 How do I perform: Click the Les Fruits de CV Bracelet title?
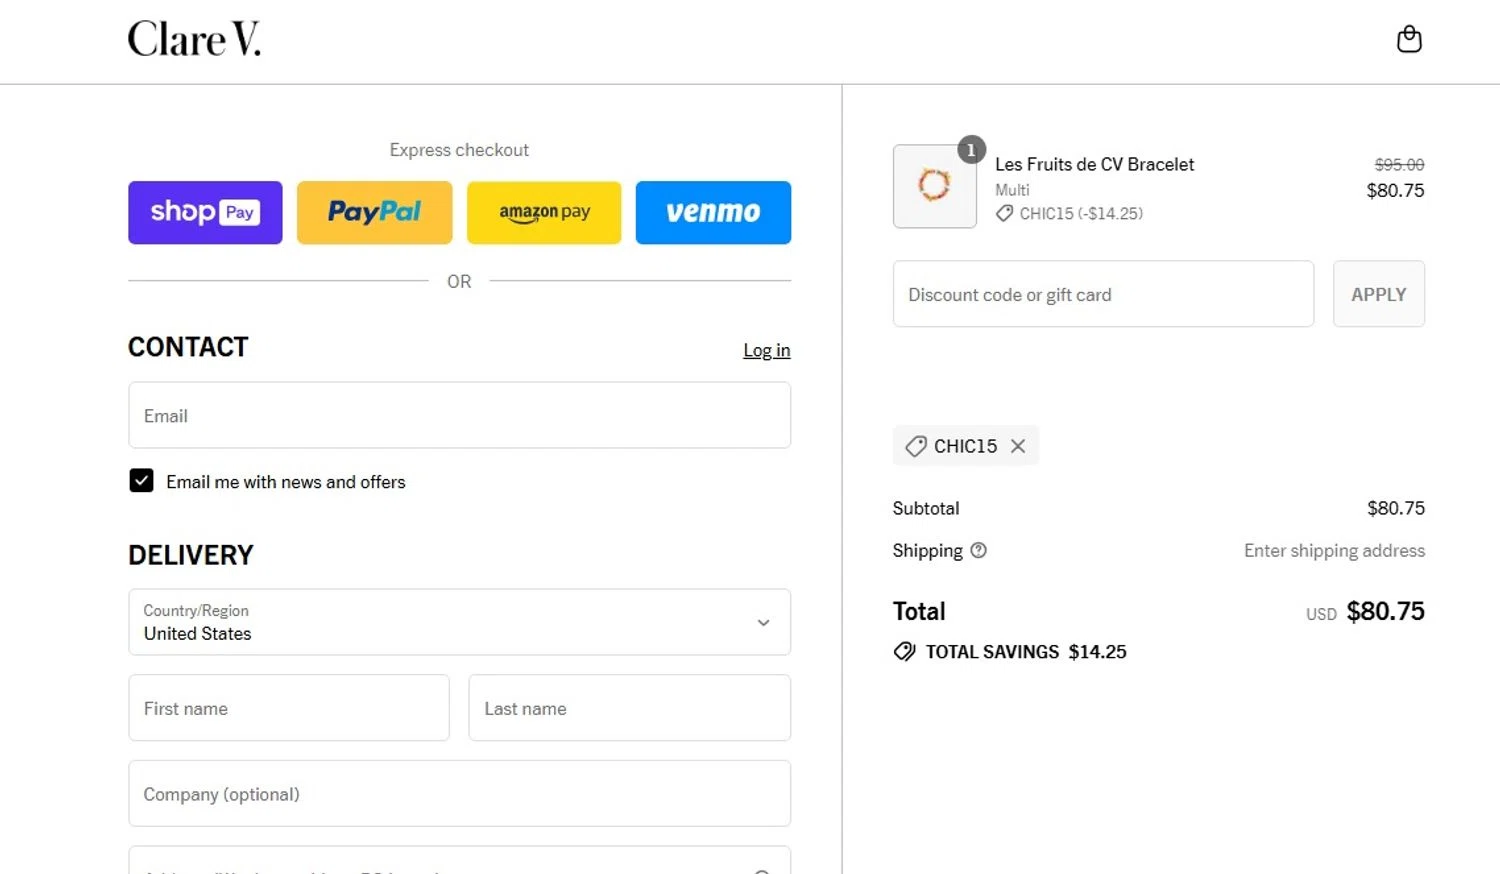(1094, 164)
